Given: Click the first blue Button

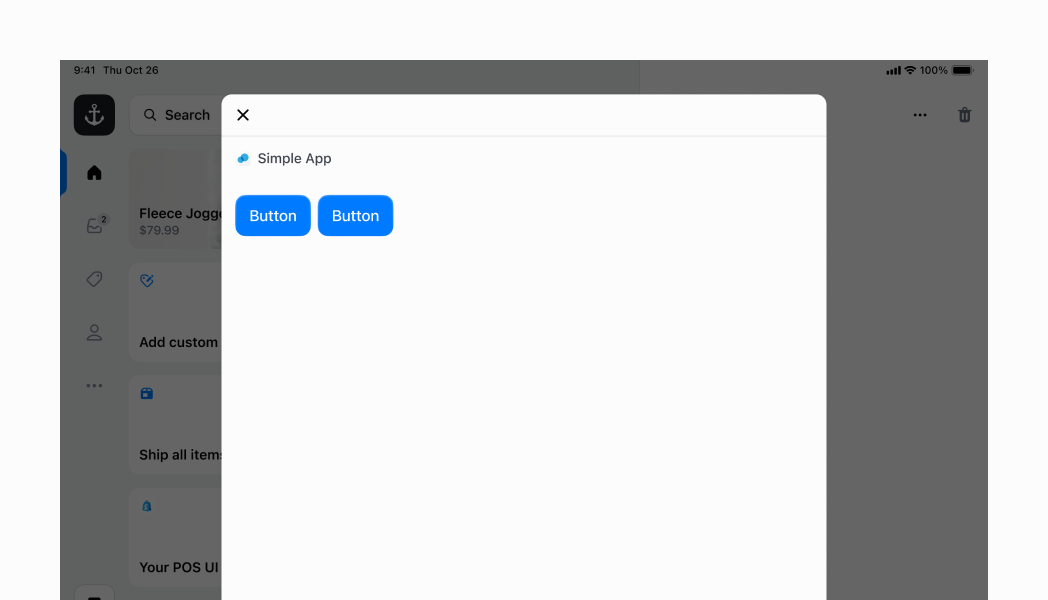Looking at the screenshot, I should (x=273, y=215).
